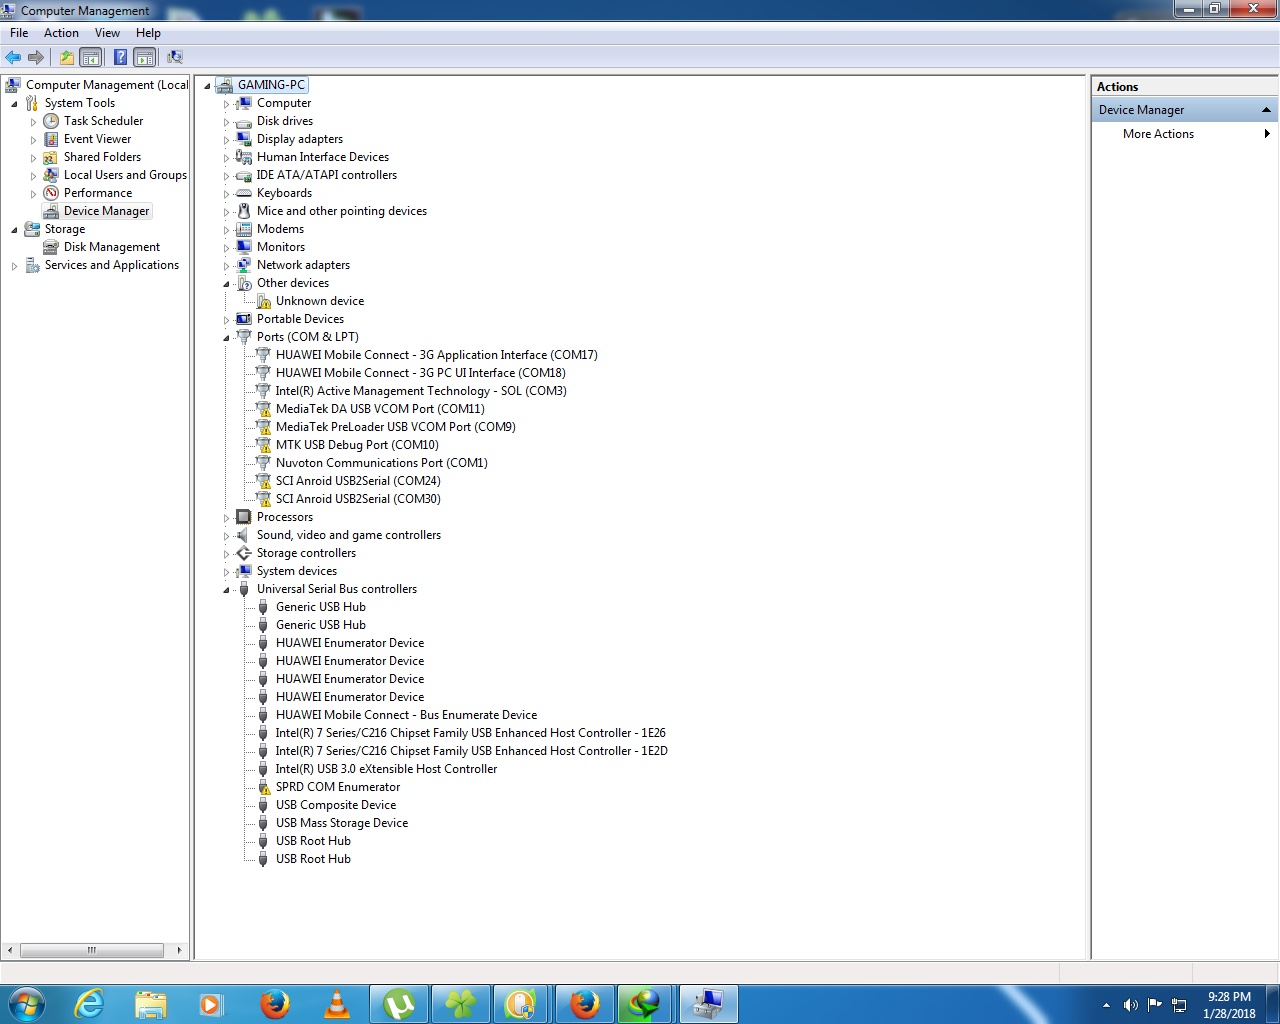Screen dimensions: 1280x1024
Task: Click the Forward arrow in the toolbar
Action: click(36, 57)
